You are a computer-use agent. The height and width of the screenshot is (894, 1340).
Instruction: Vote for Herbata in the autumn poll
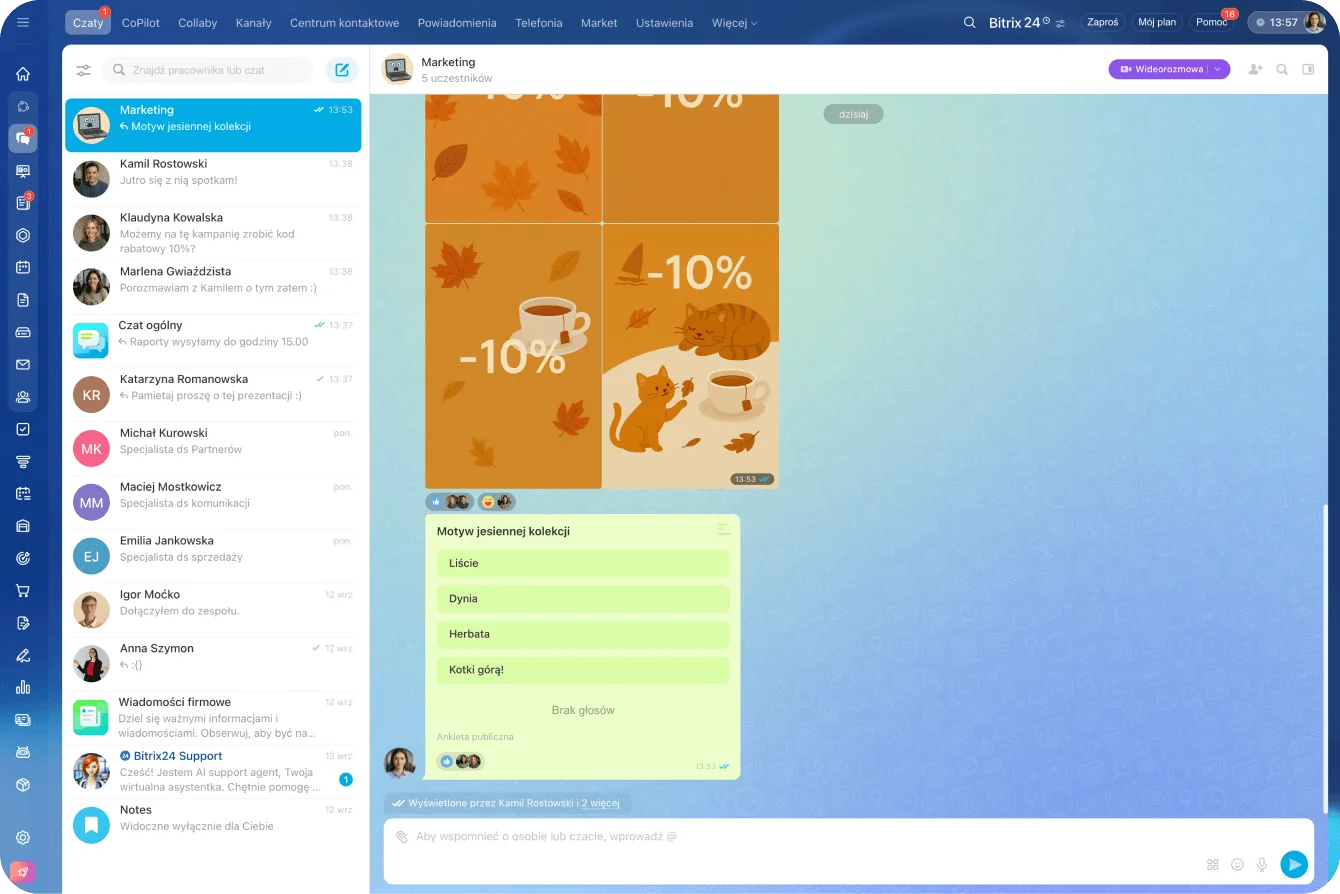[x=583, y=634]
